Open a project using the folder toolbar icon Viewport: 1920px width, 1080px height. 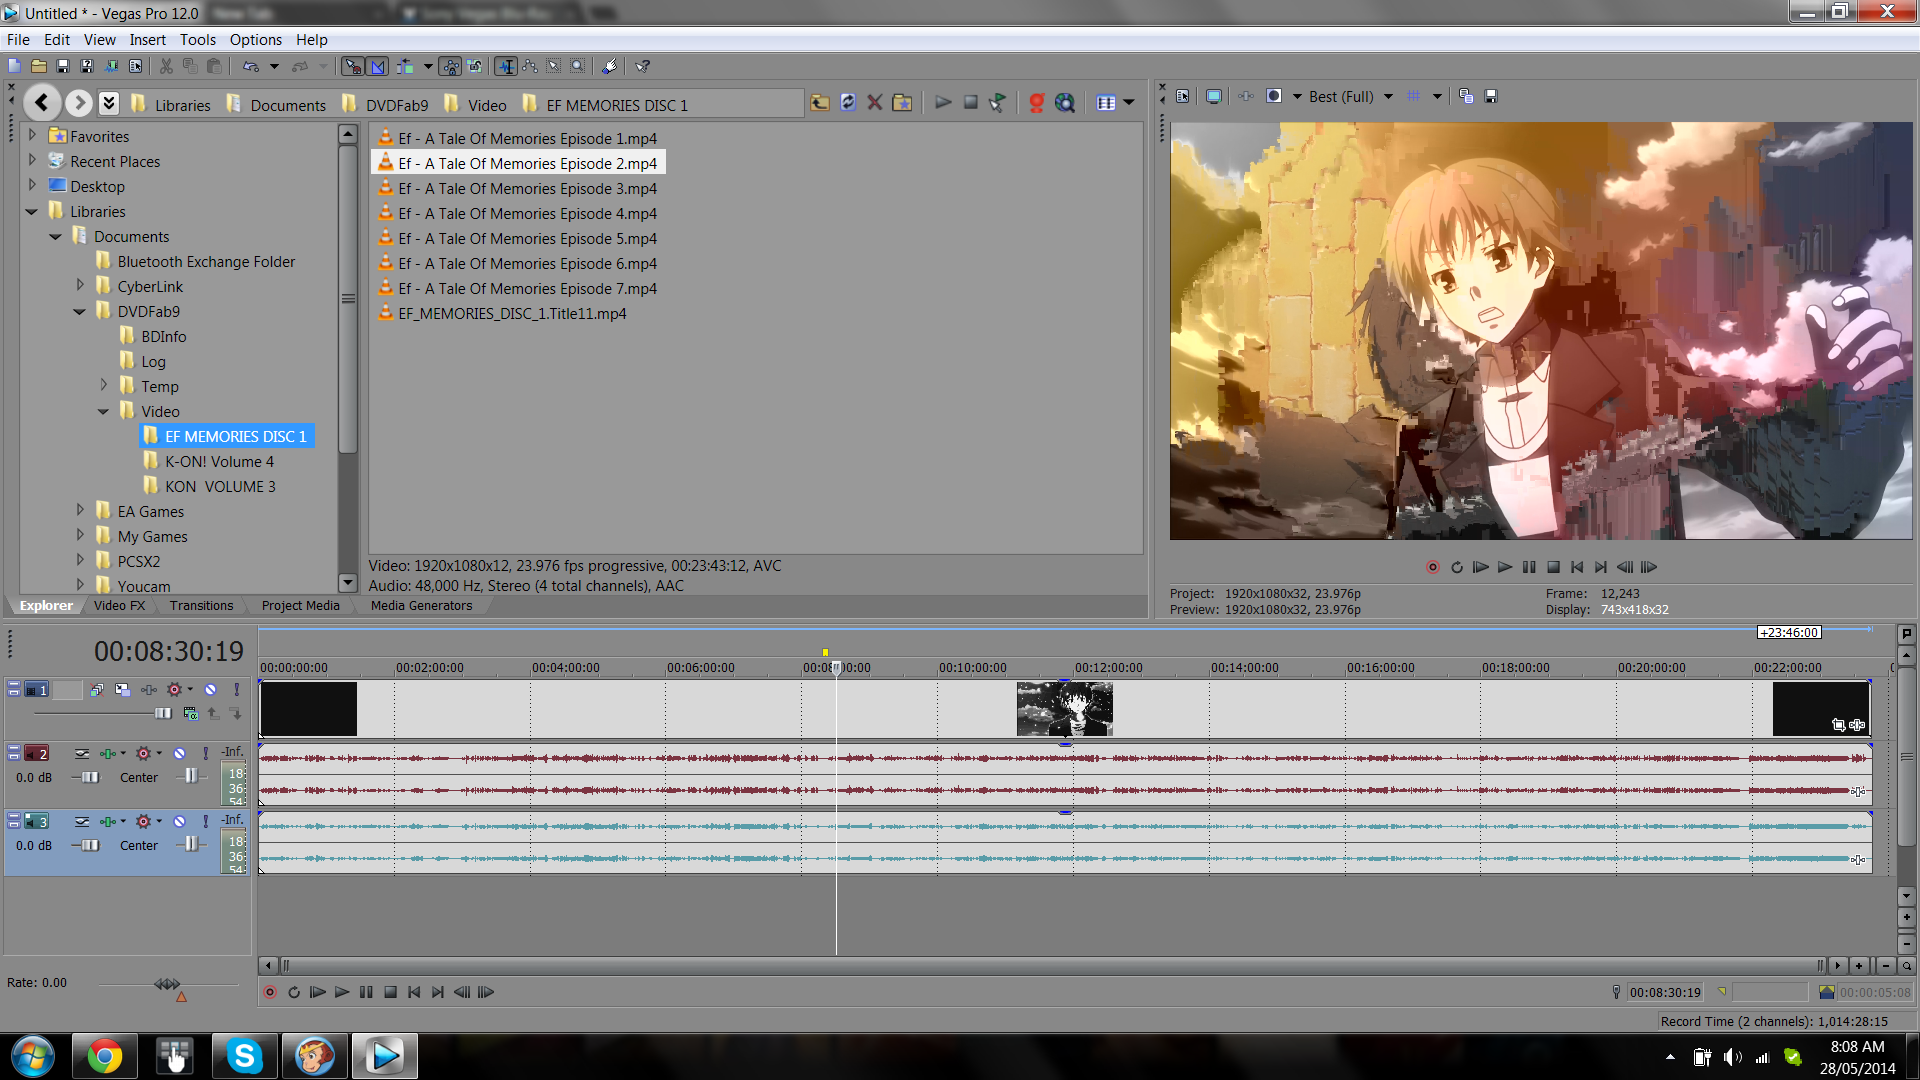[38, 66]
